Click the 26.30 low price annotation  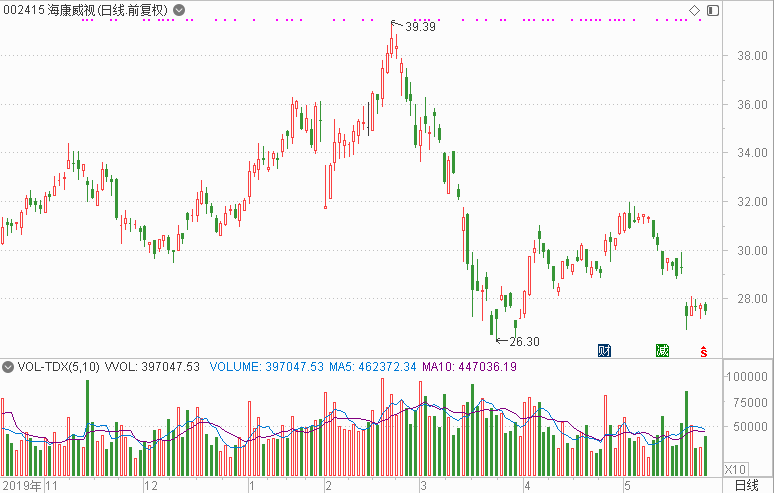point(524,341)
